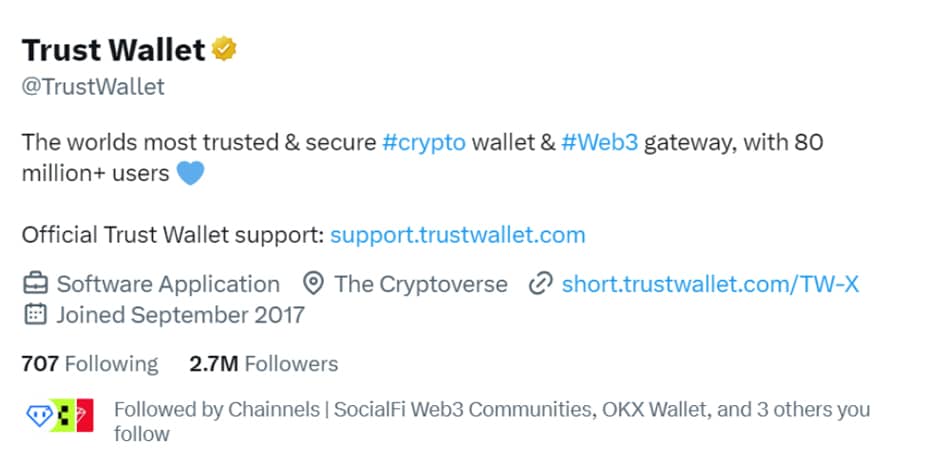This screenshot has width=931, height=473.
Task: Click the Software Application category label
Action: (x=168, y=284)
